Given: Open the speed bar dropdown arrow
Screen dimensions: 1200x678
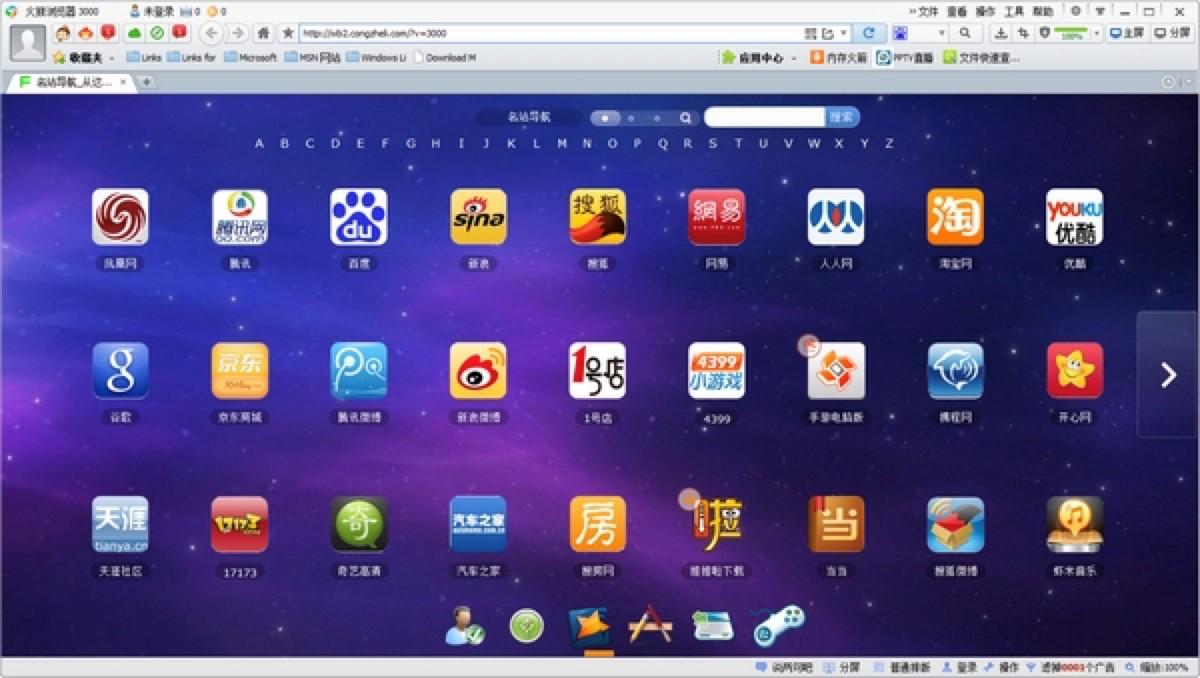Looking at the screenshot, I should coord(1097,31).
